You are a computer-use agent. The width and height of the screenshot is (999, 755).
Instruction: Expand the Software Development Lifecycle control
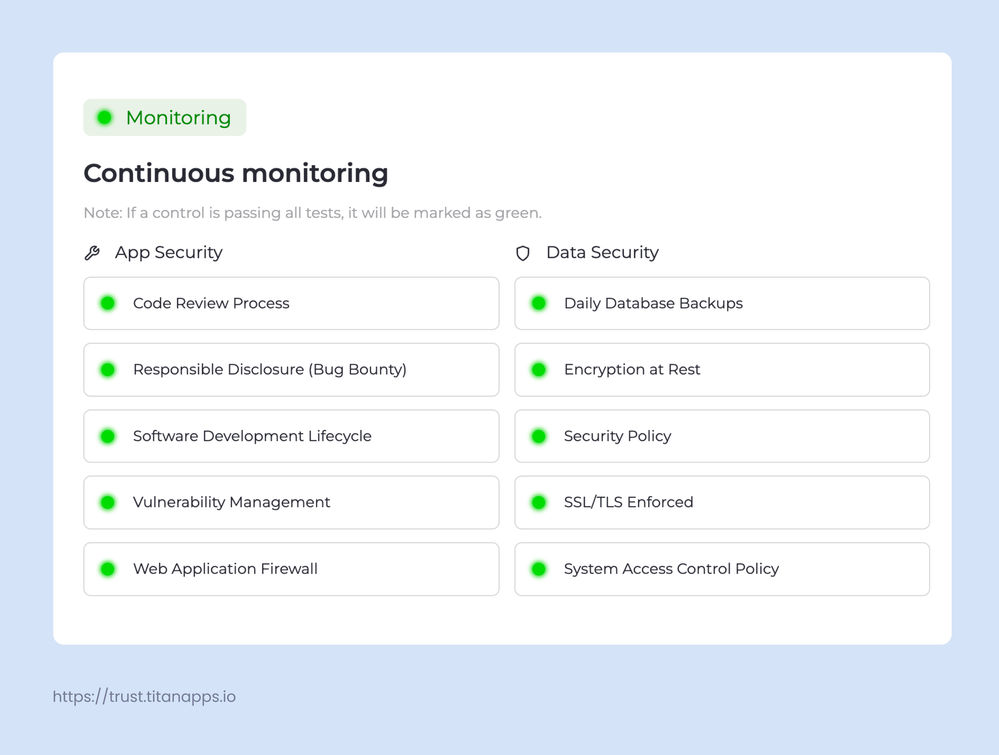pyautogui.click(x=290, y=436)
